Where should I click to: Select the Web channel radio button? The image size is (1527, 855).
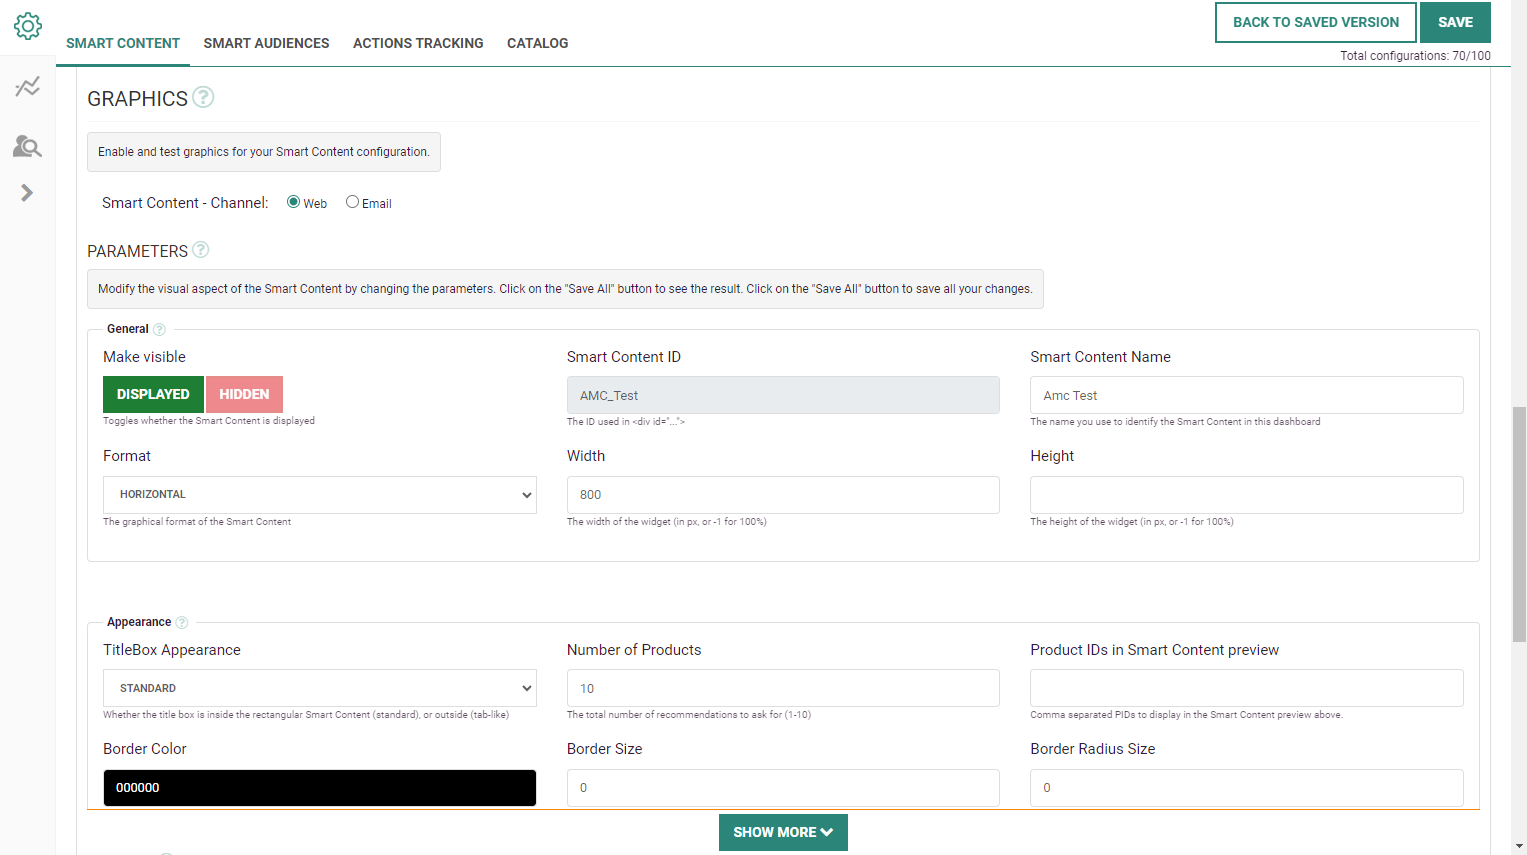click(x=294, y=202)
